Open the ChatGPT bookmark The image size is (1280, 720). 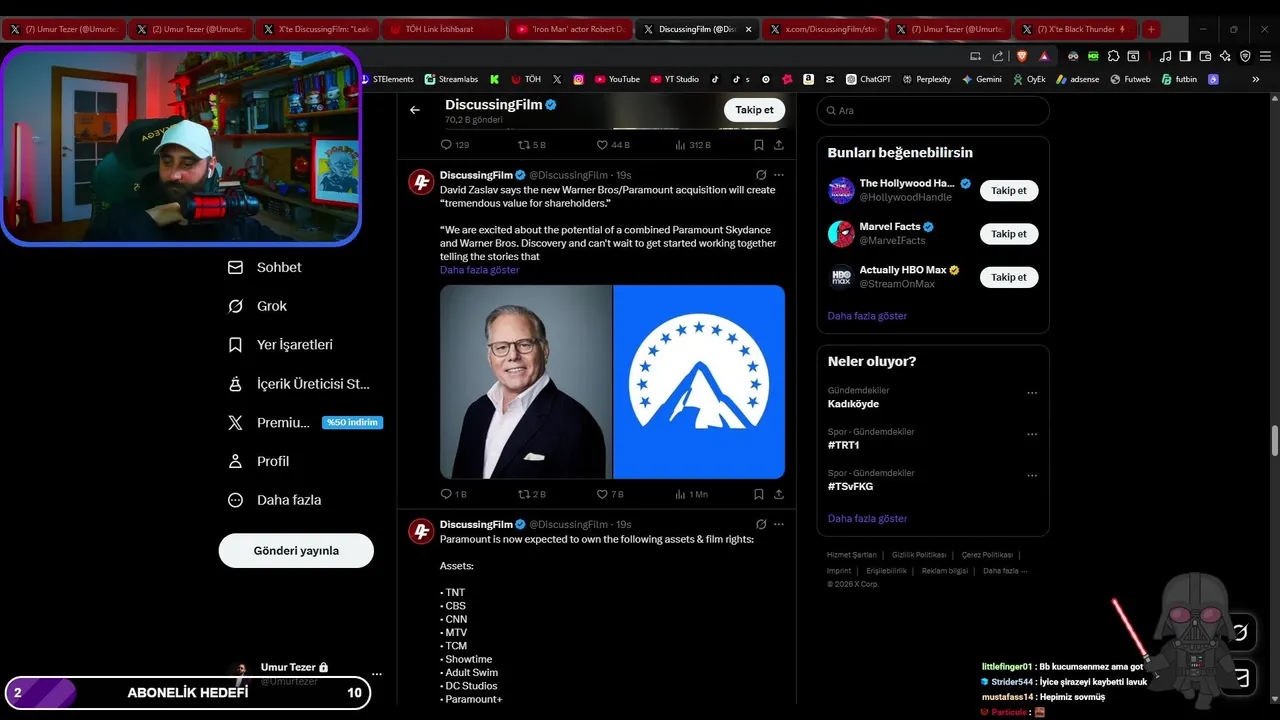868,79
